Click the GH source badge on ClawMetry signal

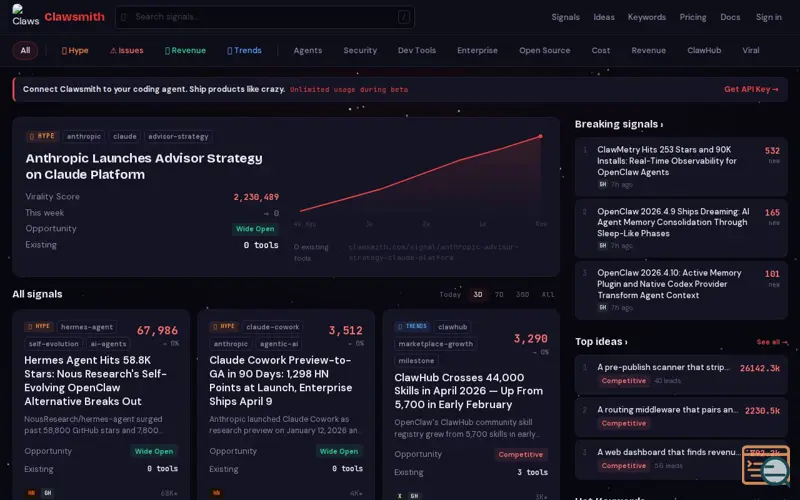click(x=603, y=185)
